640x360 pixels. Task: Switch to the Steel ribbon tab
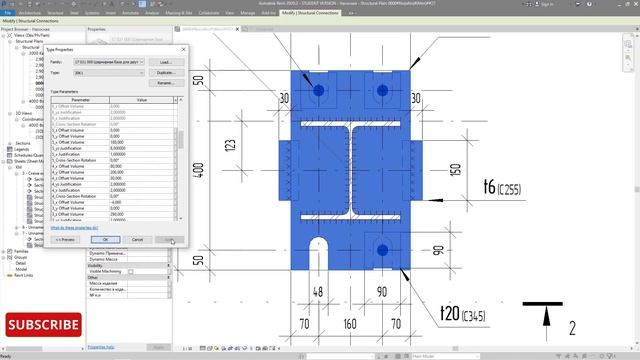coord(74,13)
